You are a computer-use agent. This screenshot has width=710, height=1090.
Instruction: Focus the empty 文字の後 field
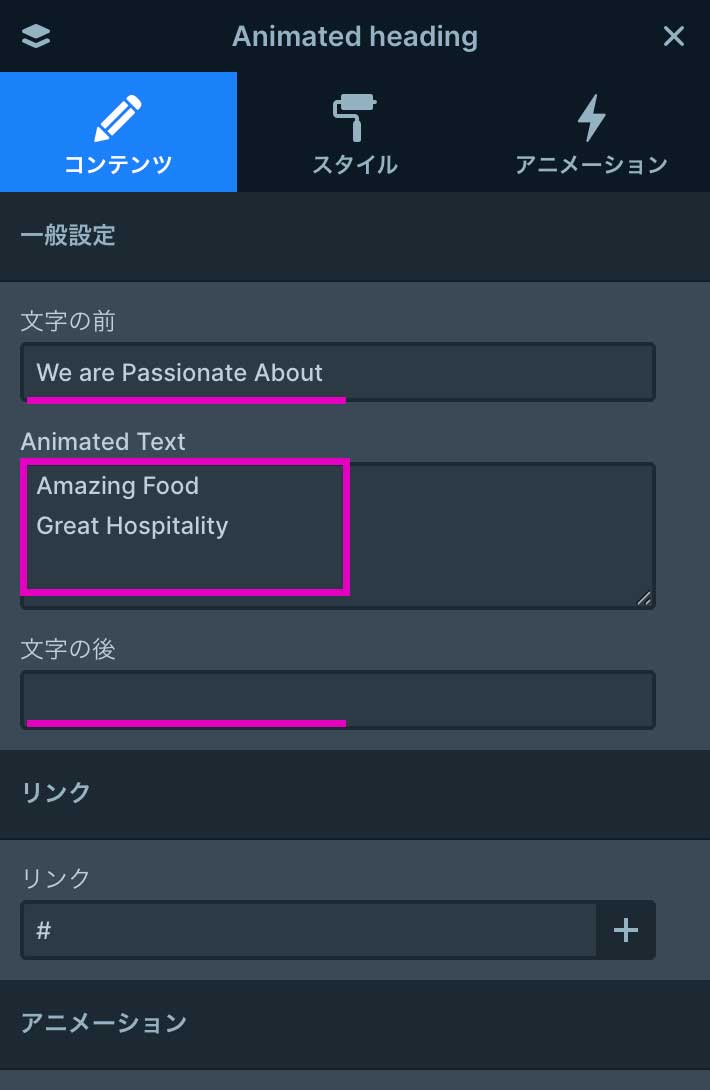tap(338, 699)
